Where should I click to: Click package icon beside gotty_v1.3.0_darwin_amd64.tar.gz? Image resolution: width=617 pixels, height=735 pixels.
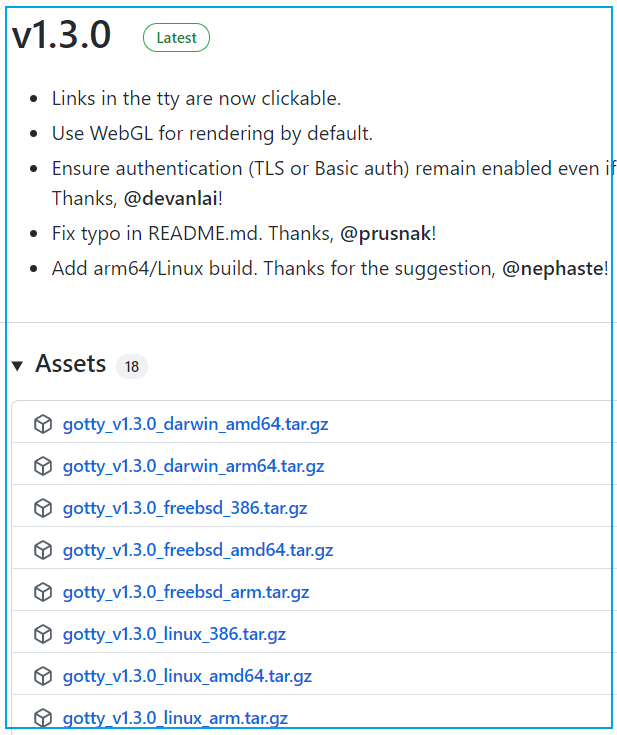tap(43, 424)
